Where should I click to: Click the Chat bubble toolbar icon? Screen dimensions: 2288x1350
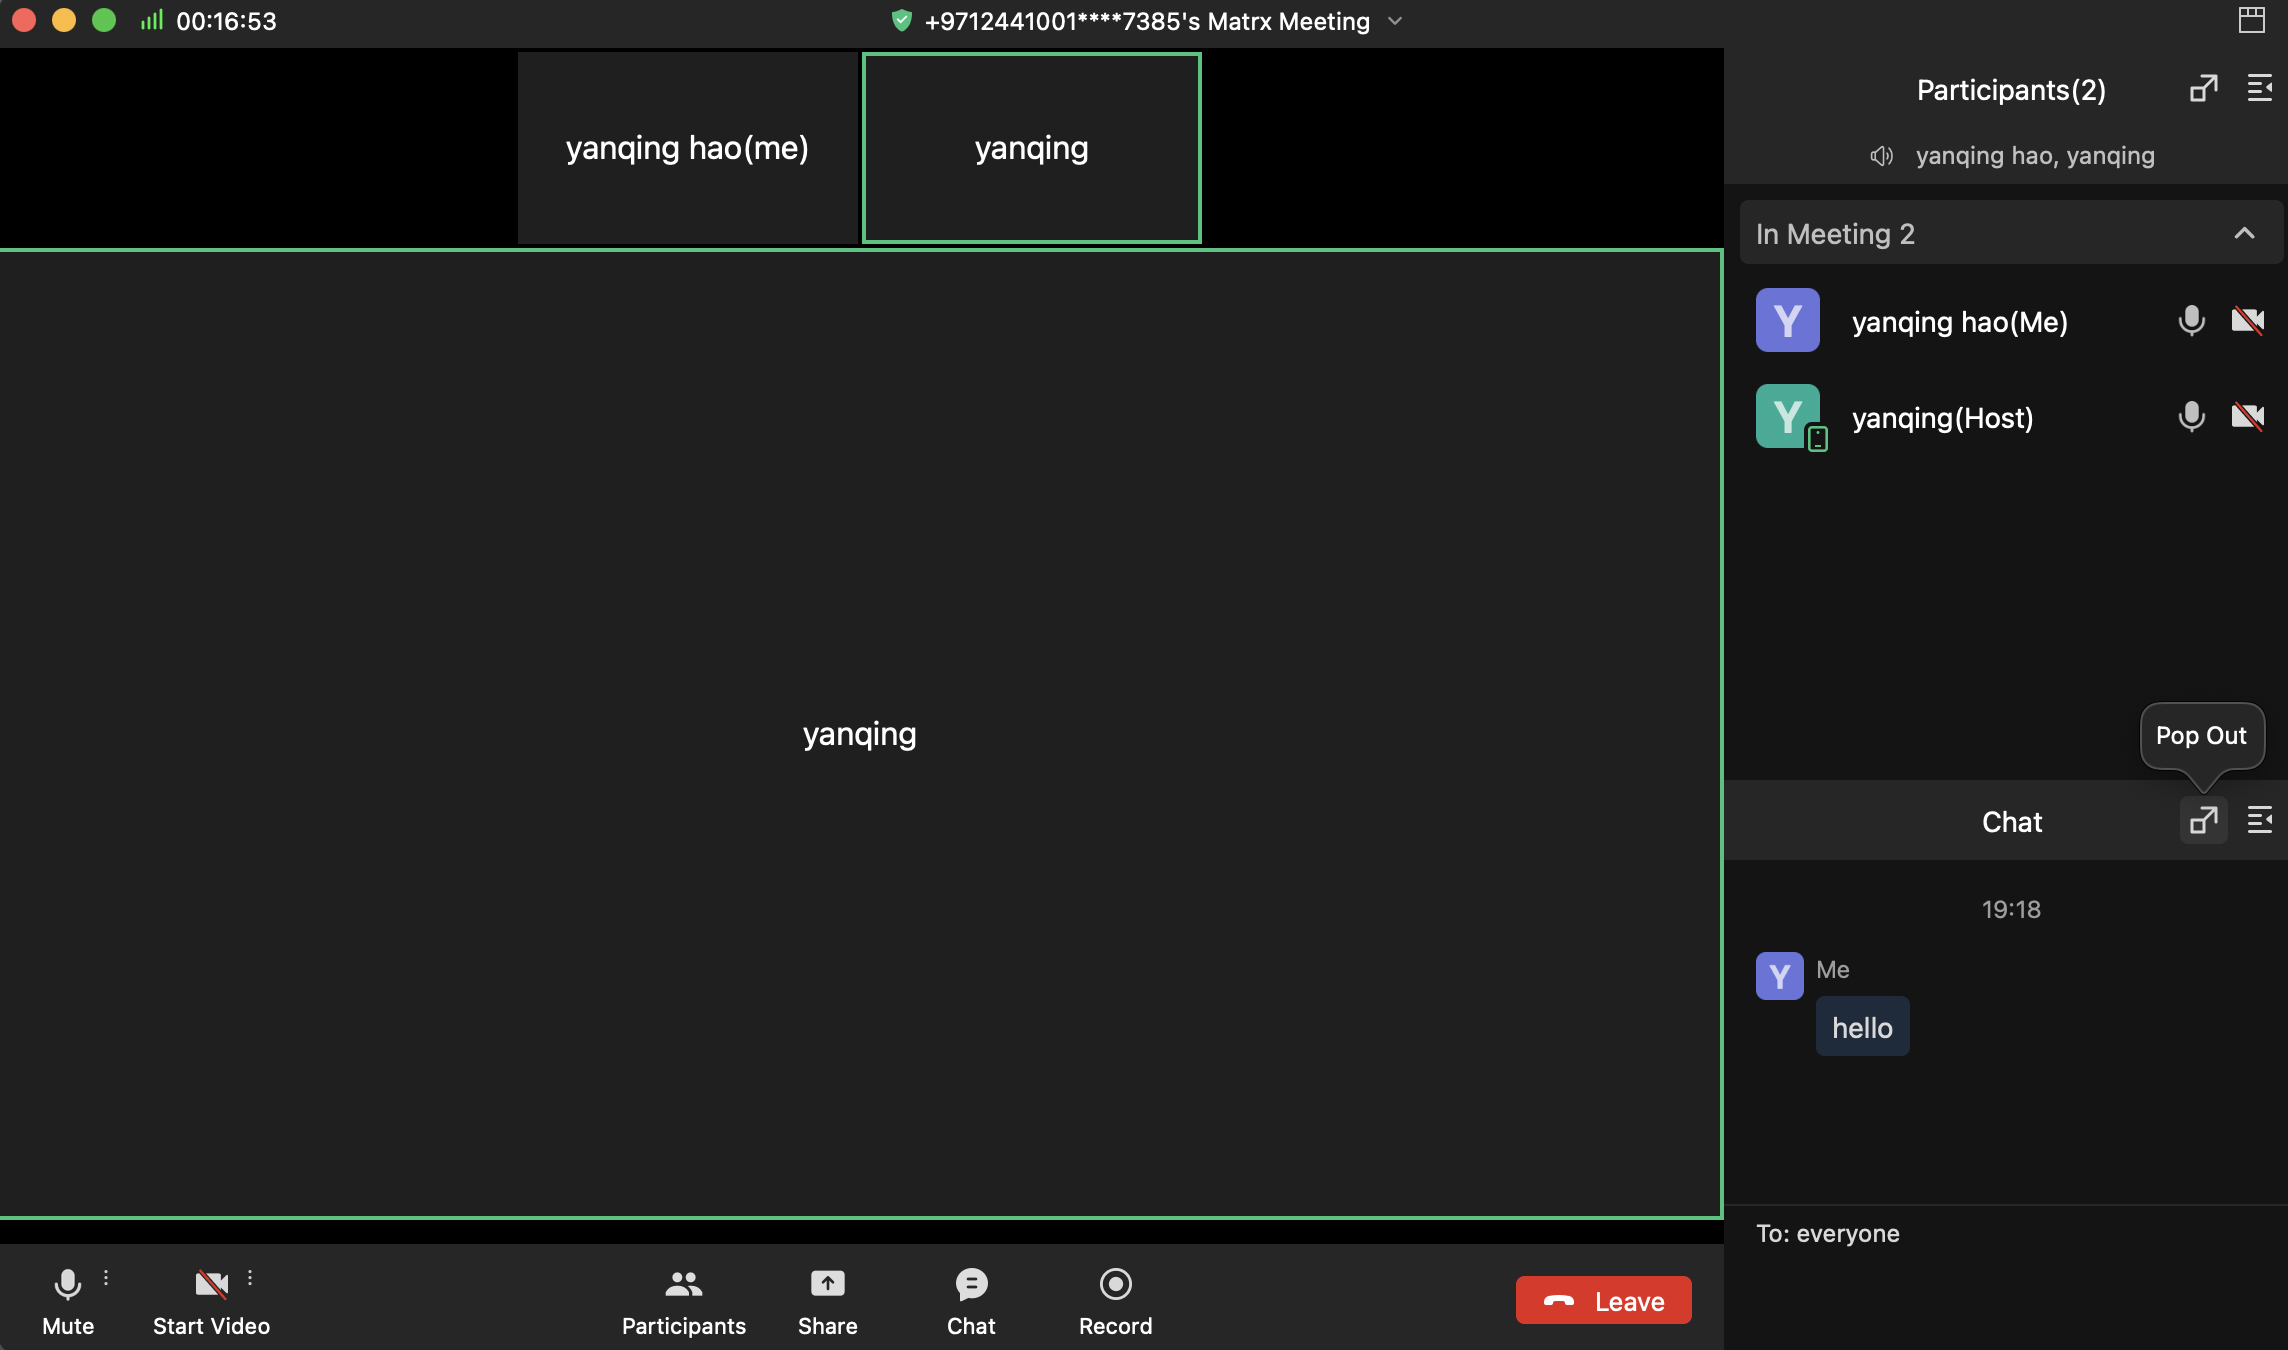[x=971, y=1284]
